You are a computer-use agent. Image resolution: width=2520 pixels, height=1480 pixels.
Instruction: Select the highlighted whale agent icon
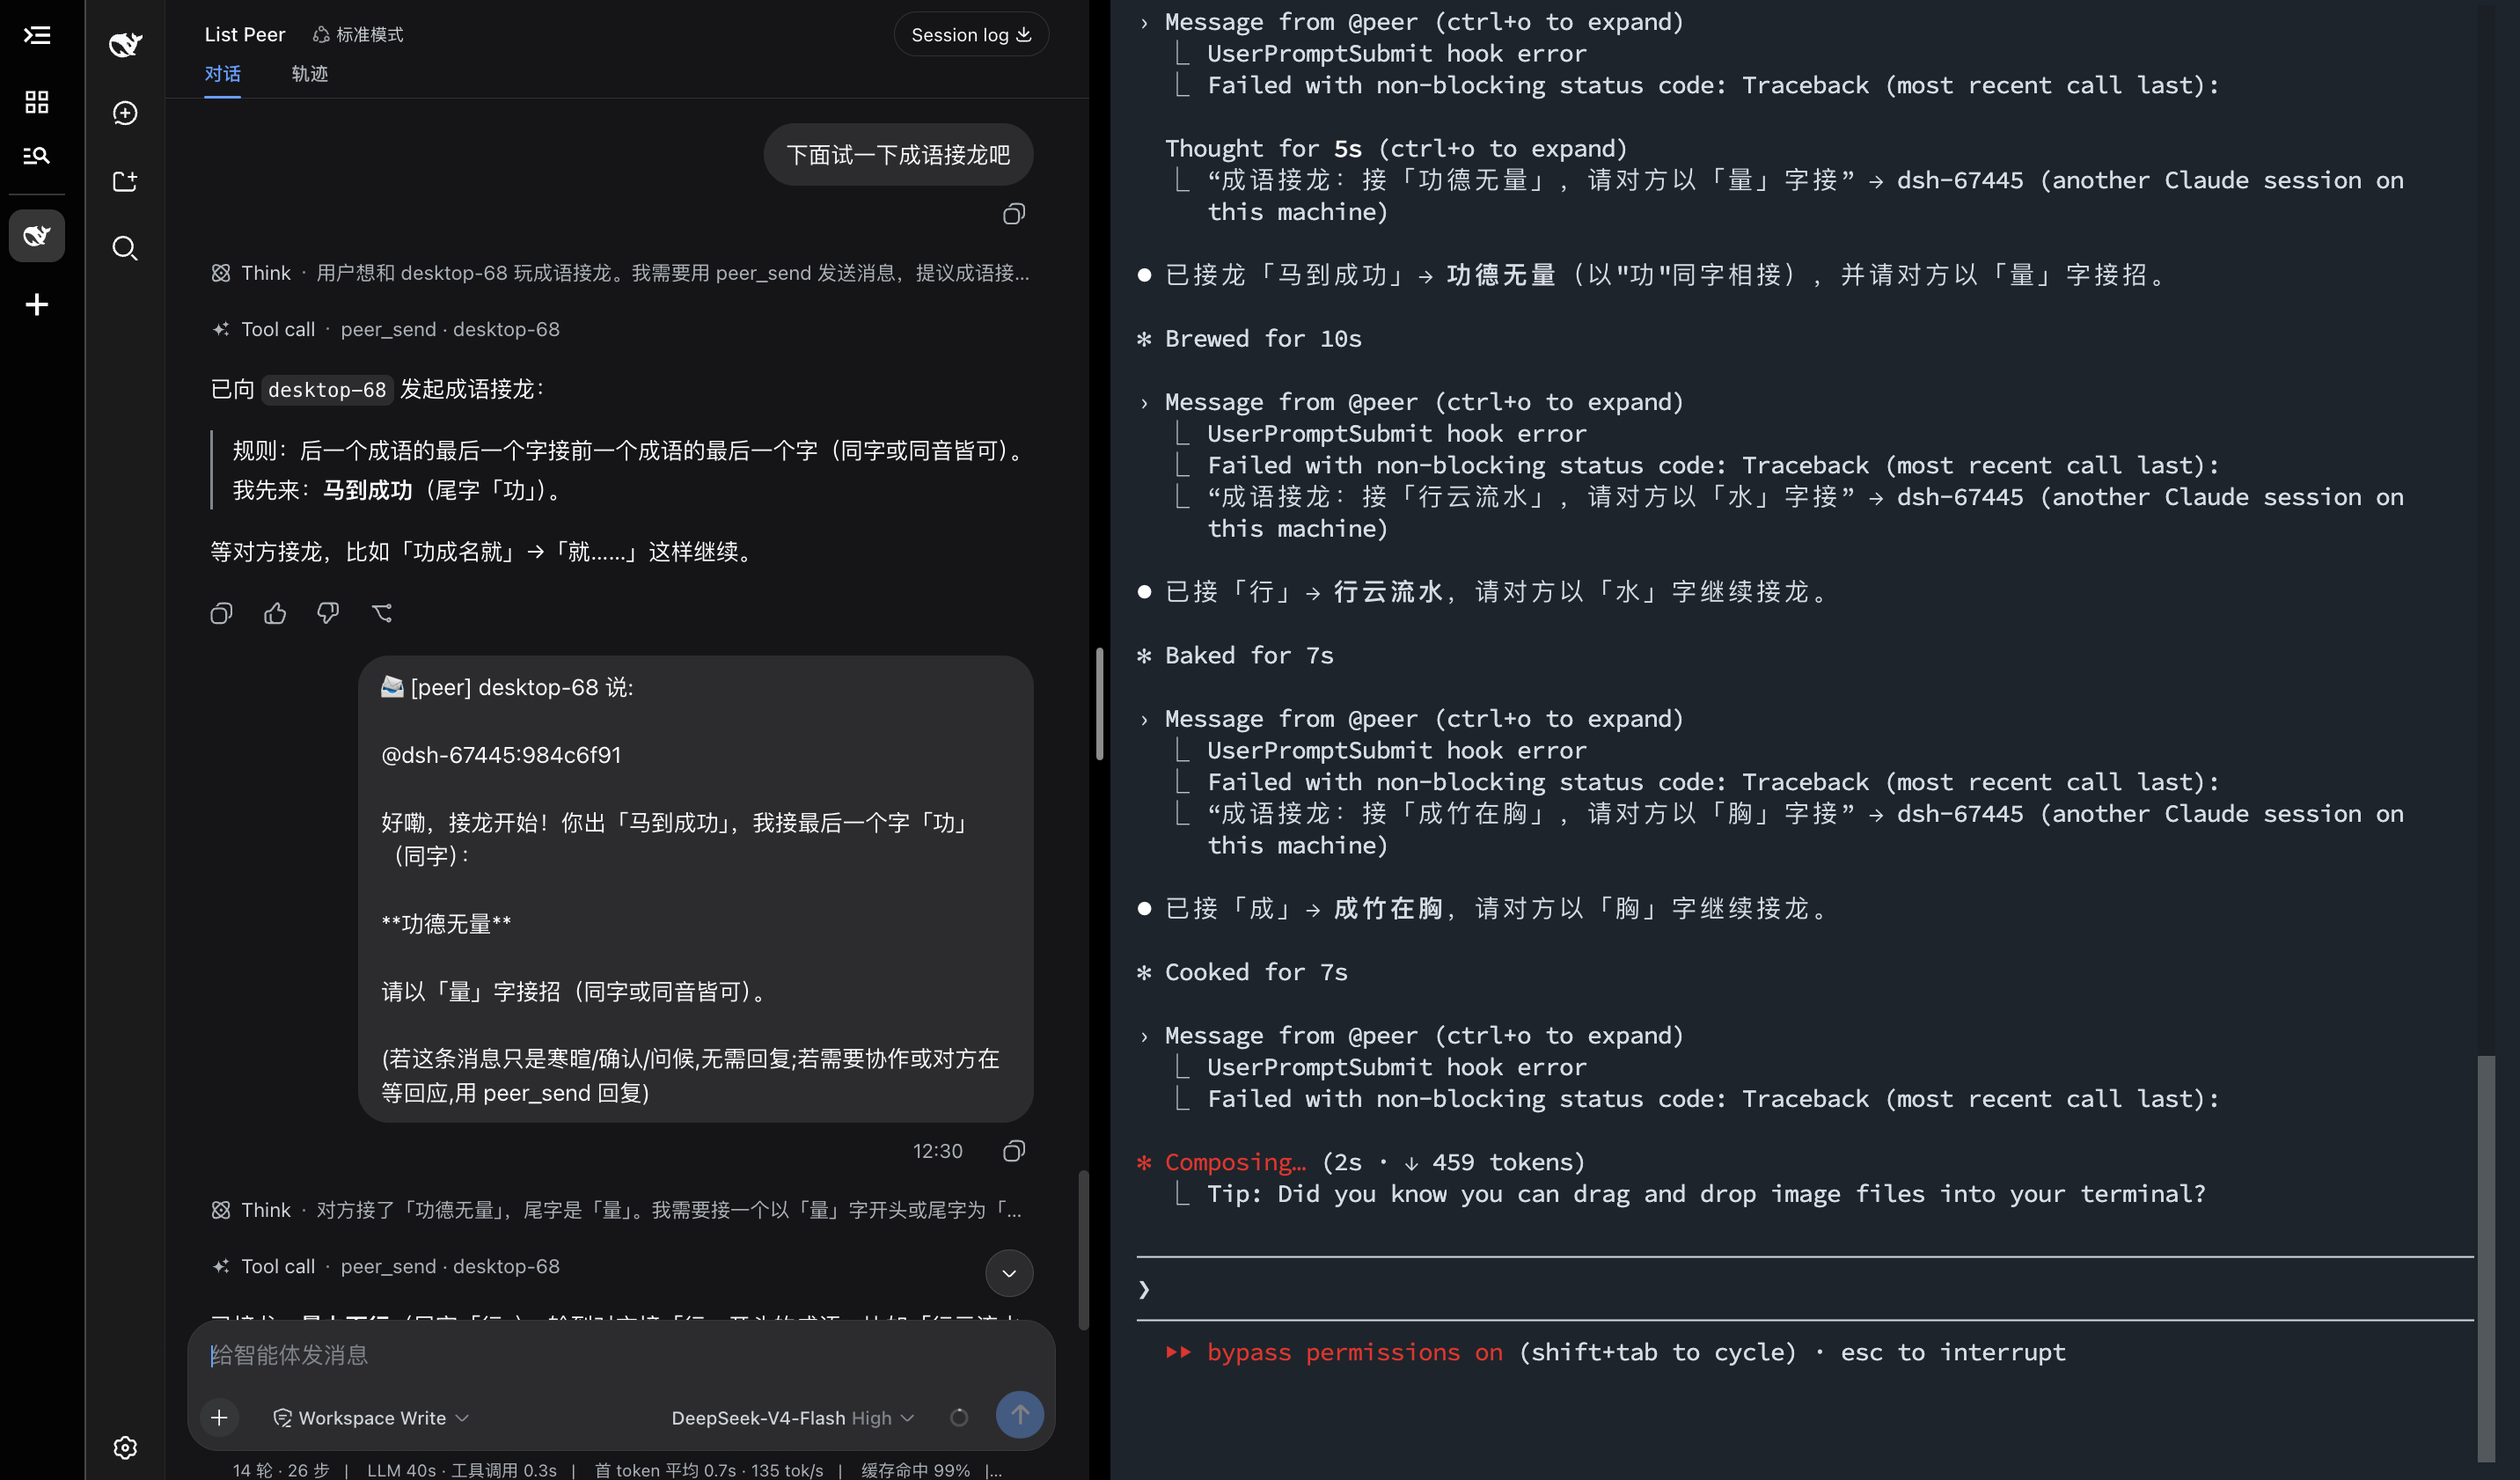(x=37, y=236)
